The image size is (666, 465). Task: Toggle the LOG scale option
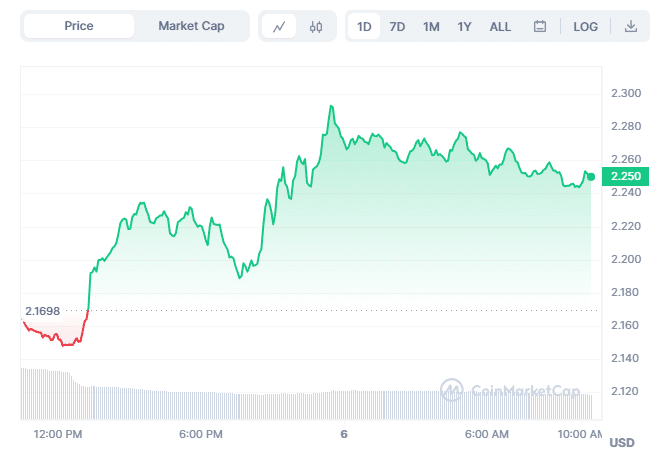(x=586, y=27)
